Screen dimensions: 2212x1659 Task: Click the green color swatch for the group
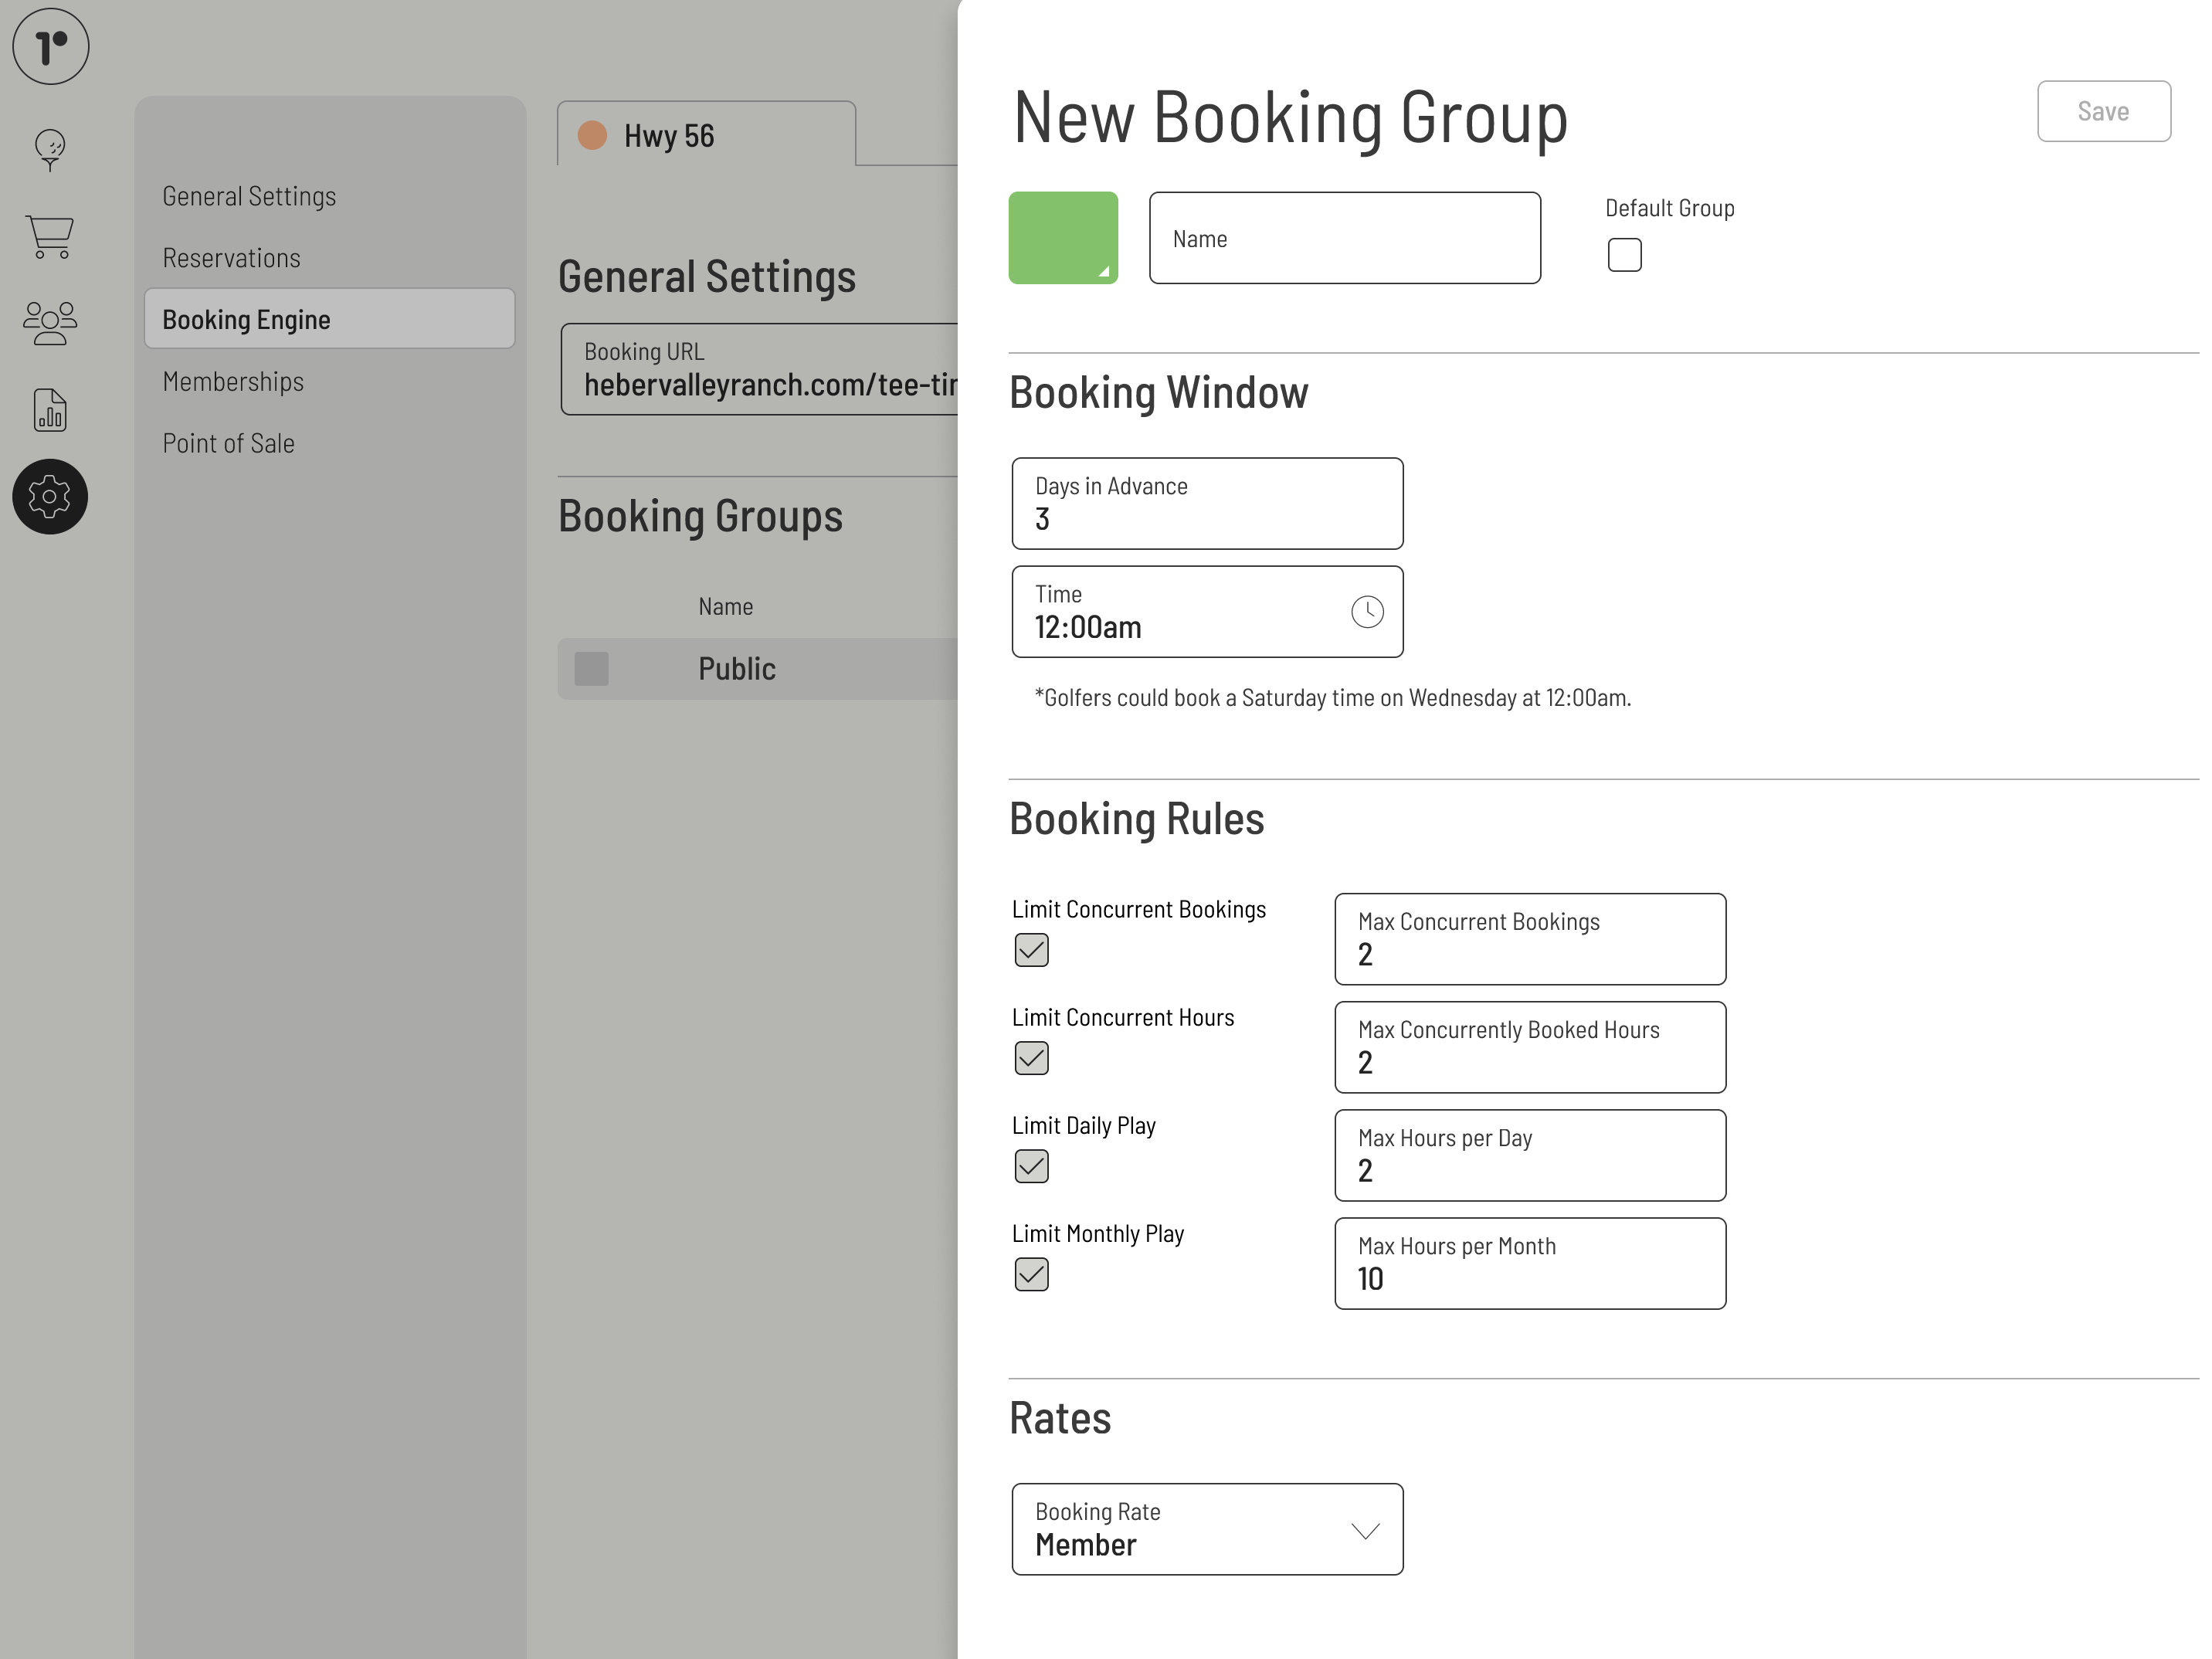1063,237
